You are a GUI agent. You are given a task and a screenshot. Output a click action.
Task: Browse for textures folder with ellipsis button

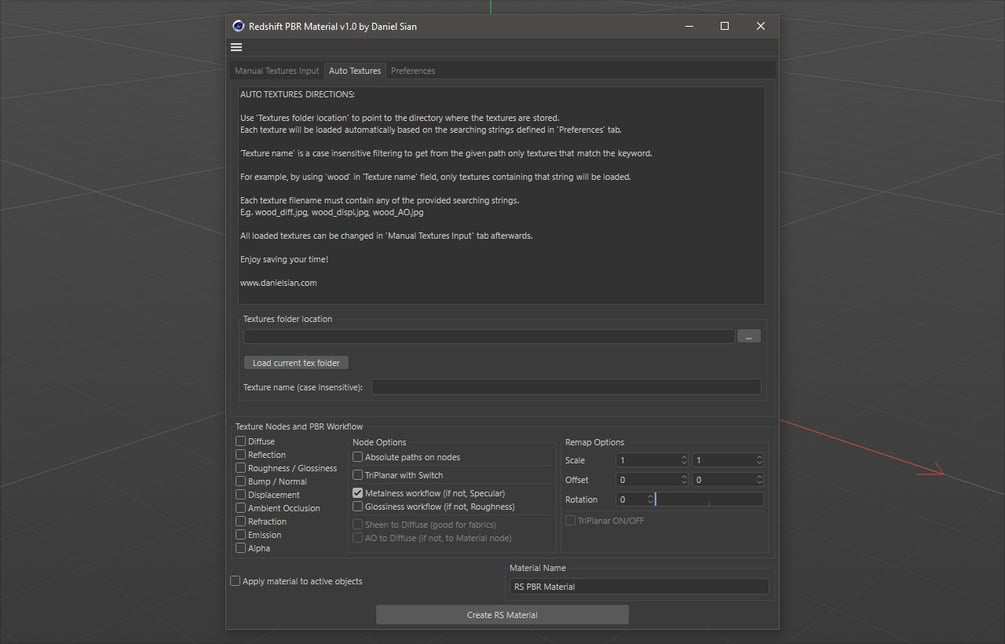pos(749,336)
